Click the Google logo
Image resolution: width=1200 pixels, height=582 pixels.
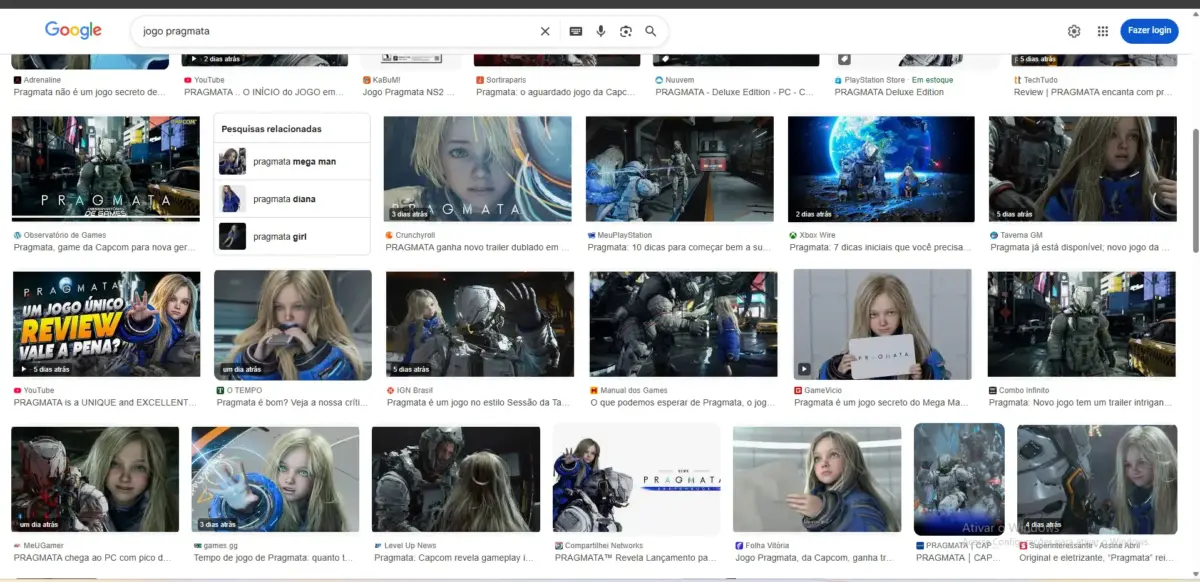(x=73, y=30)
